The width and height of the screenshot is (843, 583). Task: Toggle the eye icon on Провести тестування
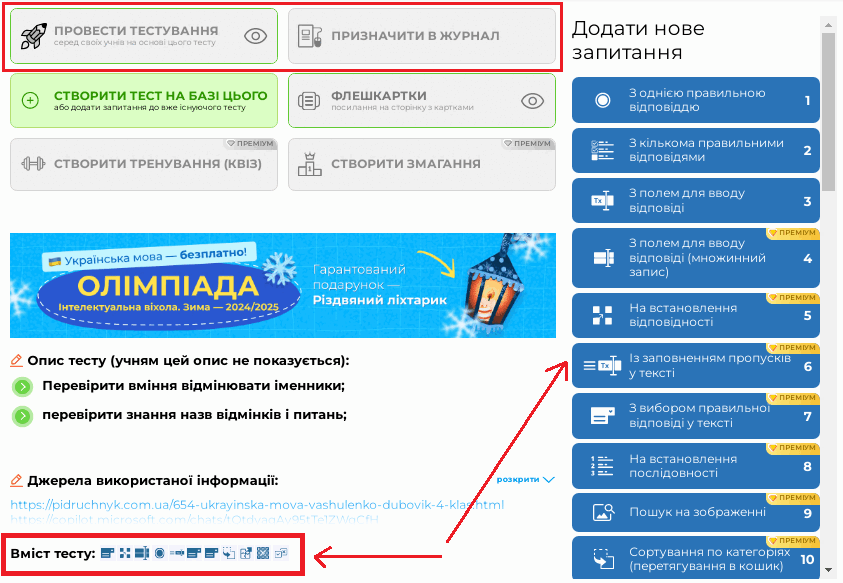point(255,36)
